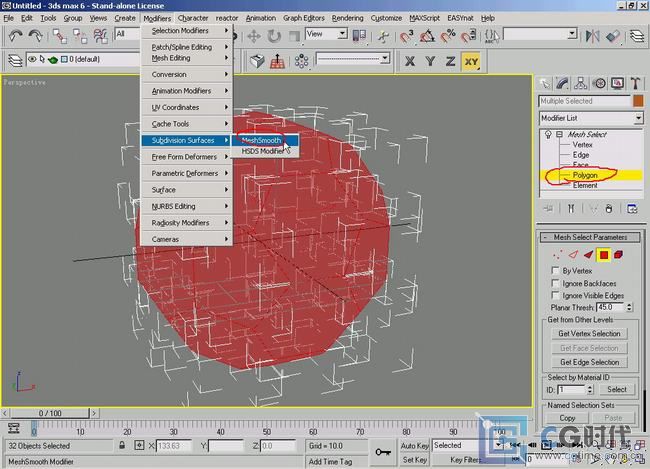Viewport: 650px width, 469px height.
Task: Enable the Ignore Backfaces checkbox
Action: (555, 283)
